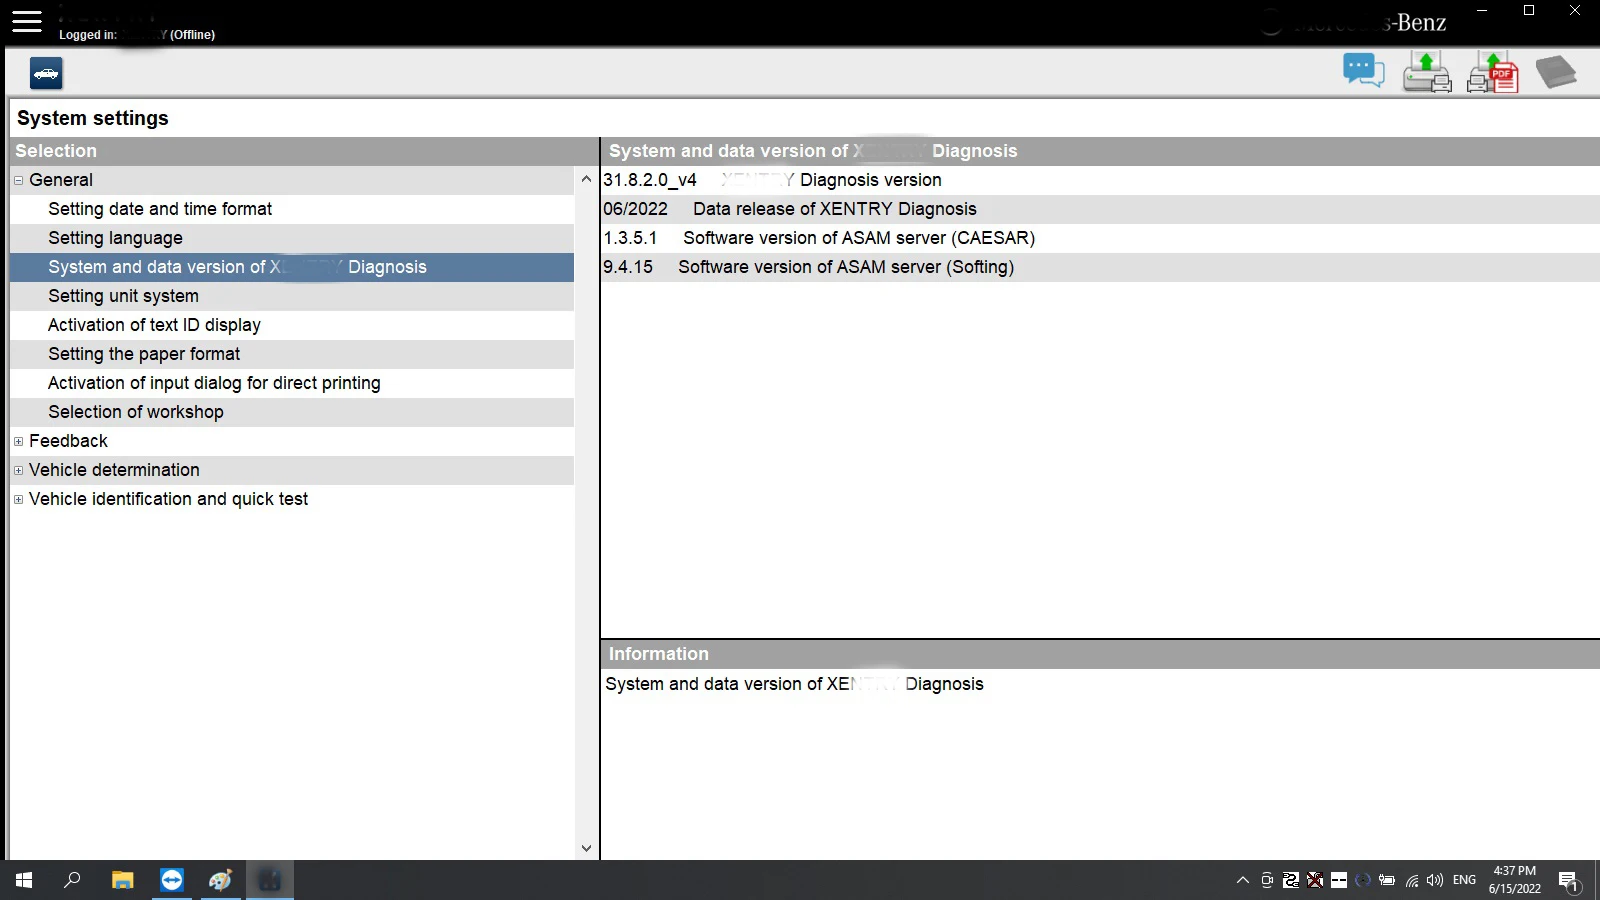Open the hamburger main menu

tap(27, 22)
